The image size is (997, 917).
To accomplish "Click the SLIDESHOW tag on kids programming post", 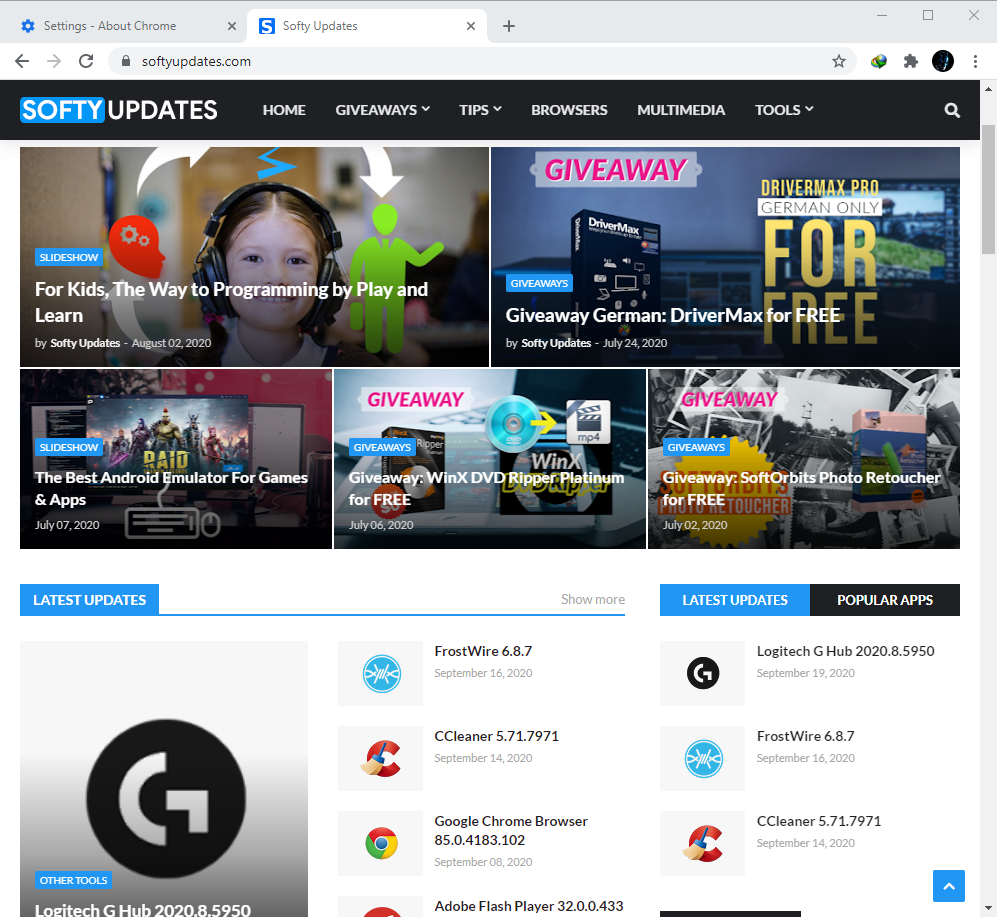I will (x=69, y=258).
